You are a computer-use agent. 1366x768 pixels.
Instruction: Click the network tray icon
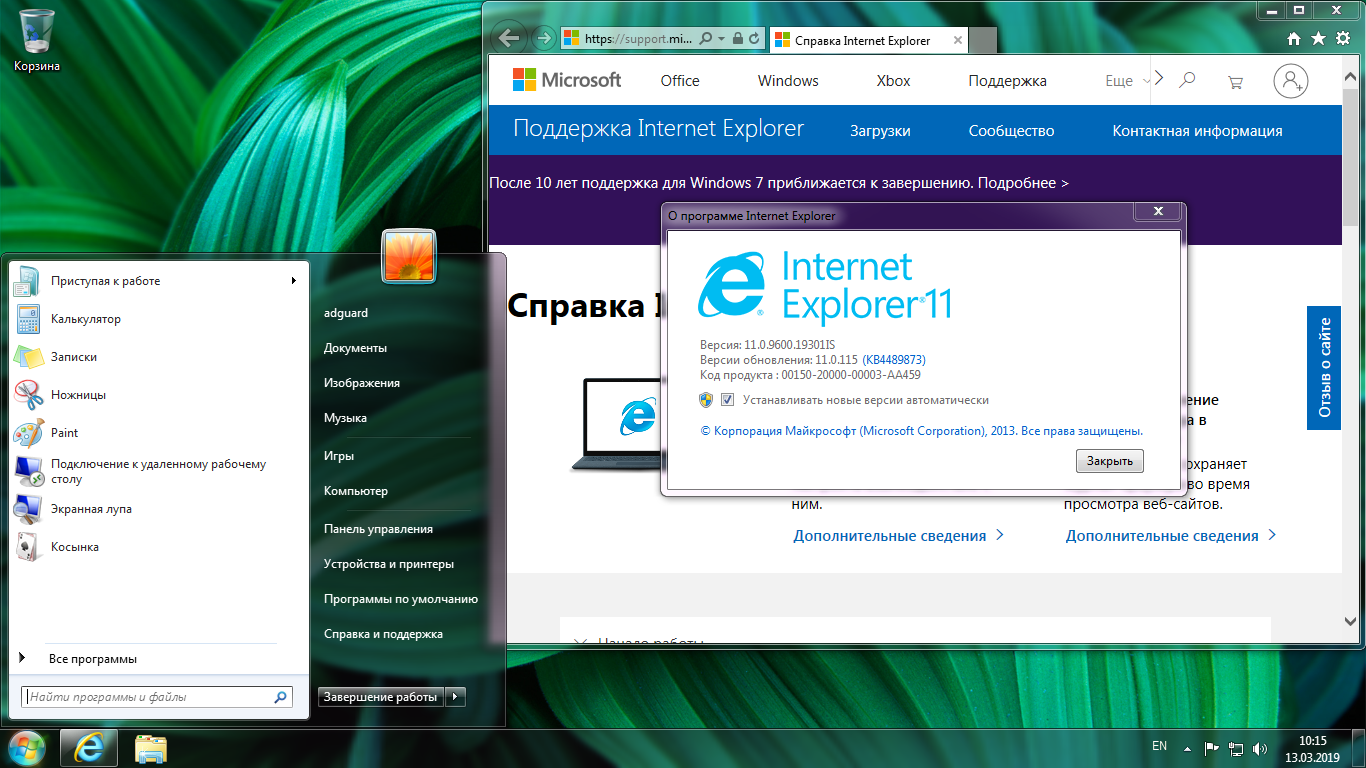1237,748
